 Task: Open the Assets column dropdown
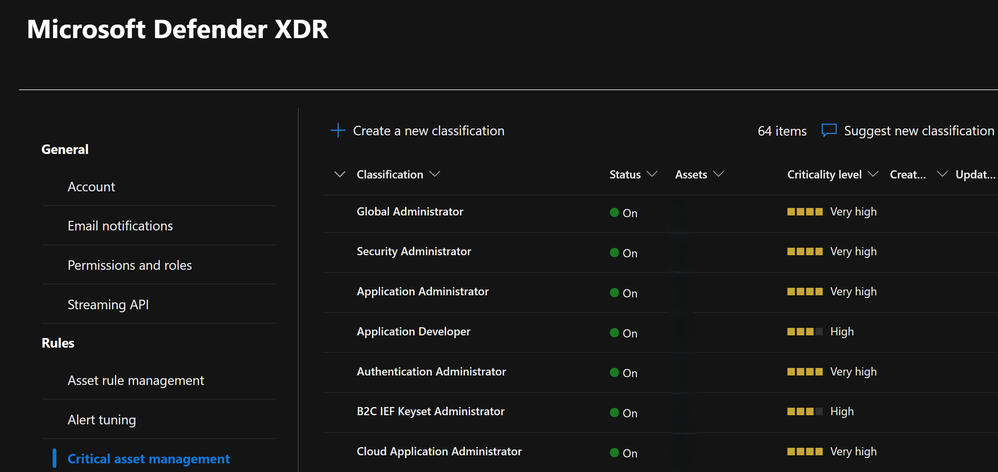point(719,174)
